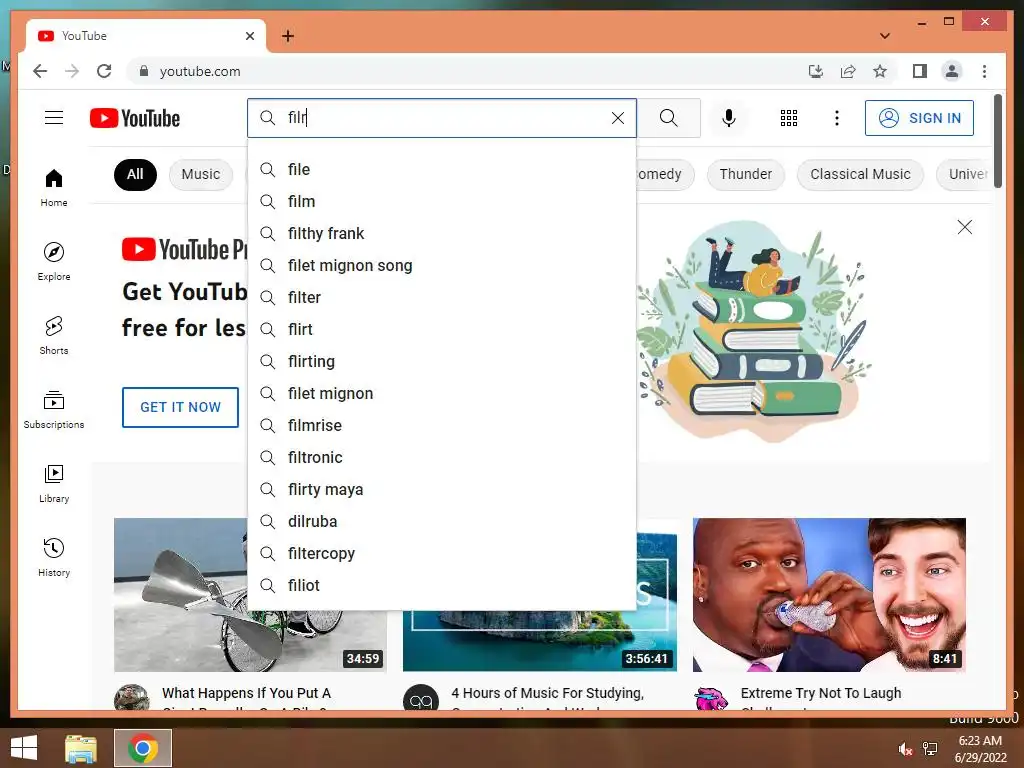Open the YouTube apps grid
Image resolution: width=1024 pixels, height=768 pixels.
789,118
